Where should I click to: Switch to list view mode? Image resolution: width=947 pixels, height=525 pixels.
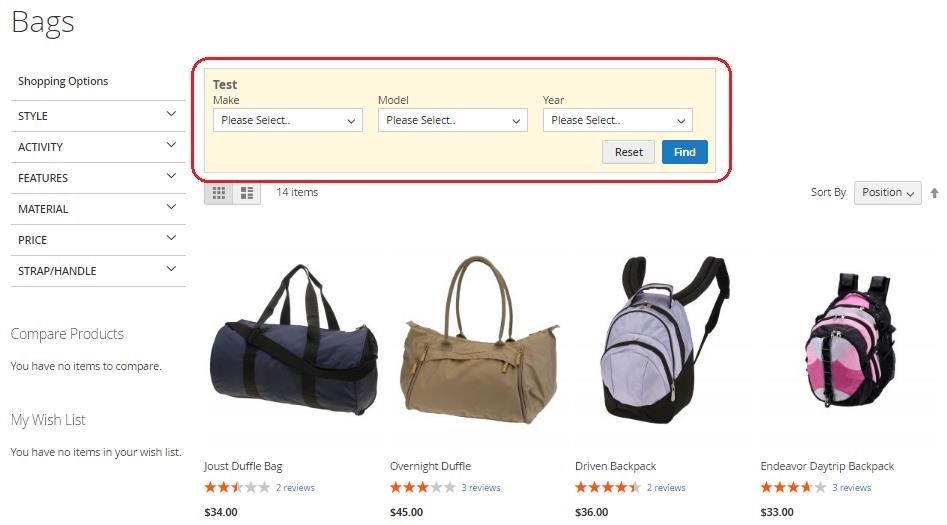click(246, 193)
